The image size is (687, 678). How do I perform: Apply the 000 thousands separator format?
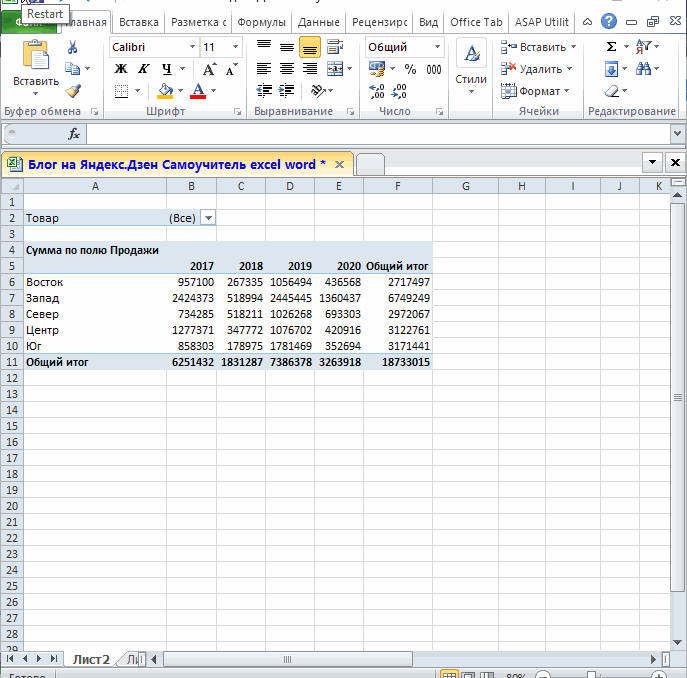point(434,69)
